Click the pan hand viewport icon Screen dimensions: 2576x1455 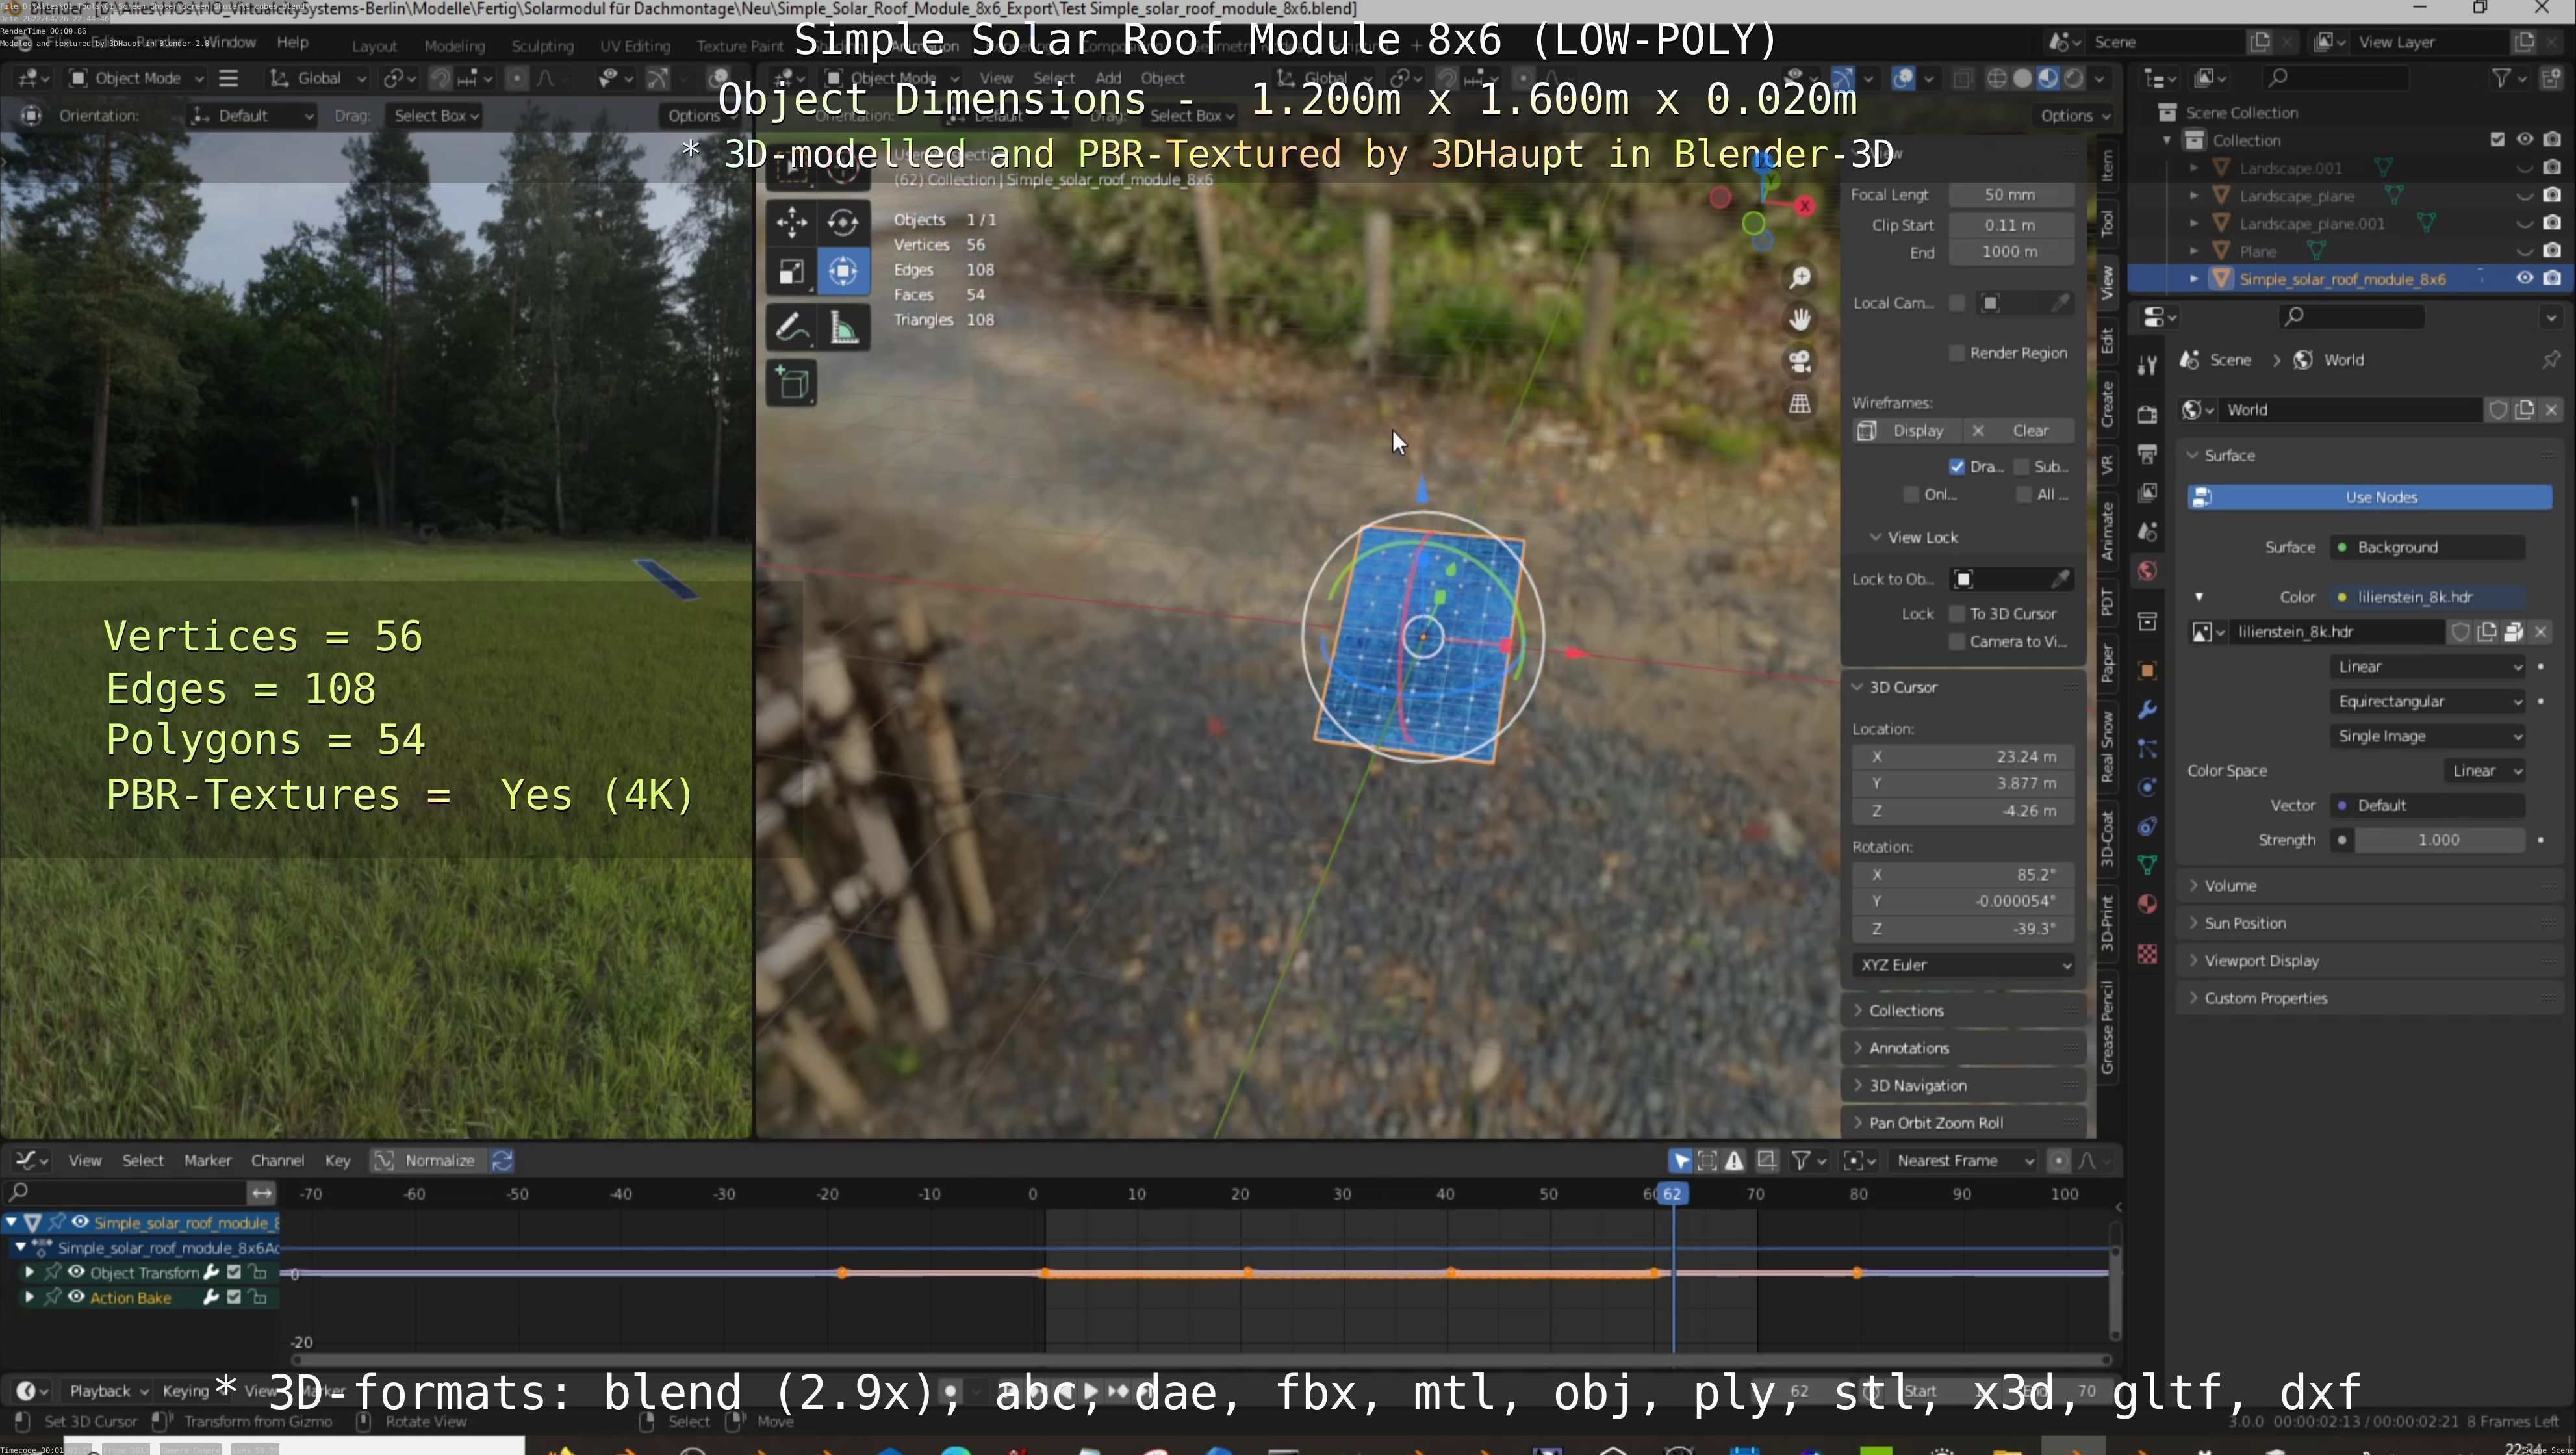click(x=1800, y=319)
